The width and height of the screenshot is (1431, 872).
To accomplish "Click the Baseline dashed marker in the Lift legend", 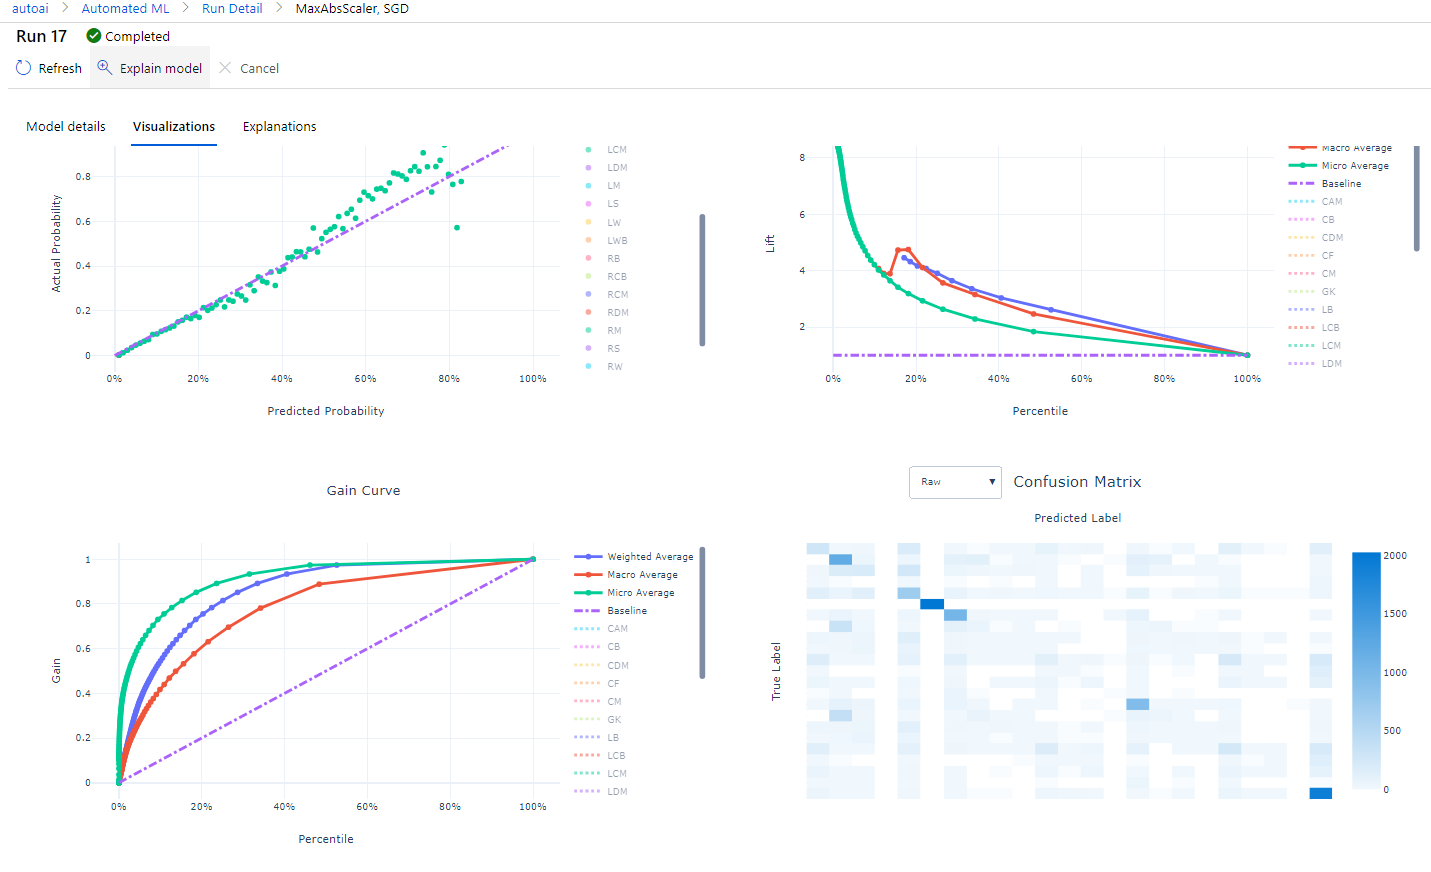I will tap(1302, 184).
